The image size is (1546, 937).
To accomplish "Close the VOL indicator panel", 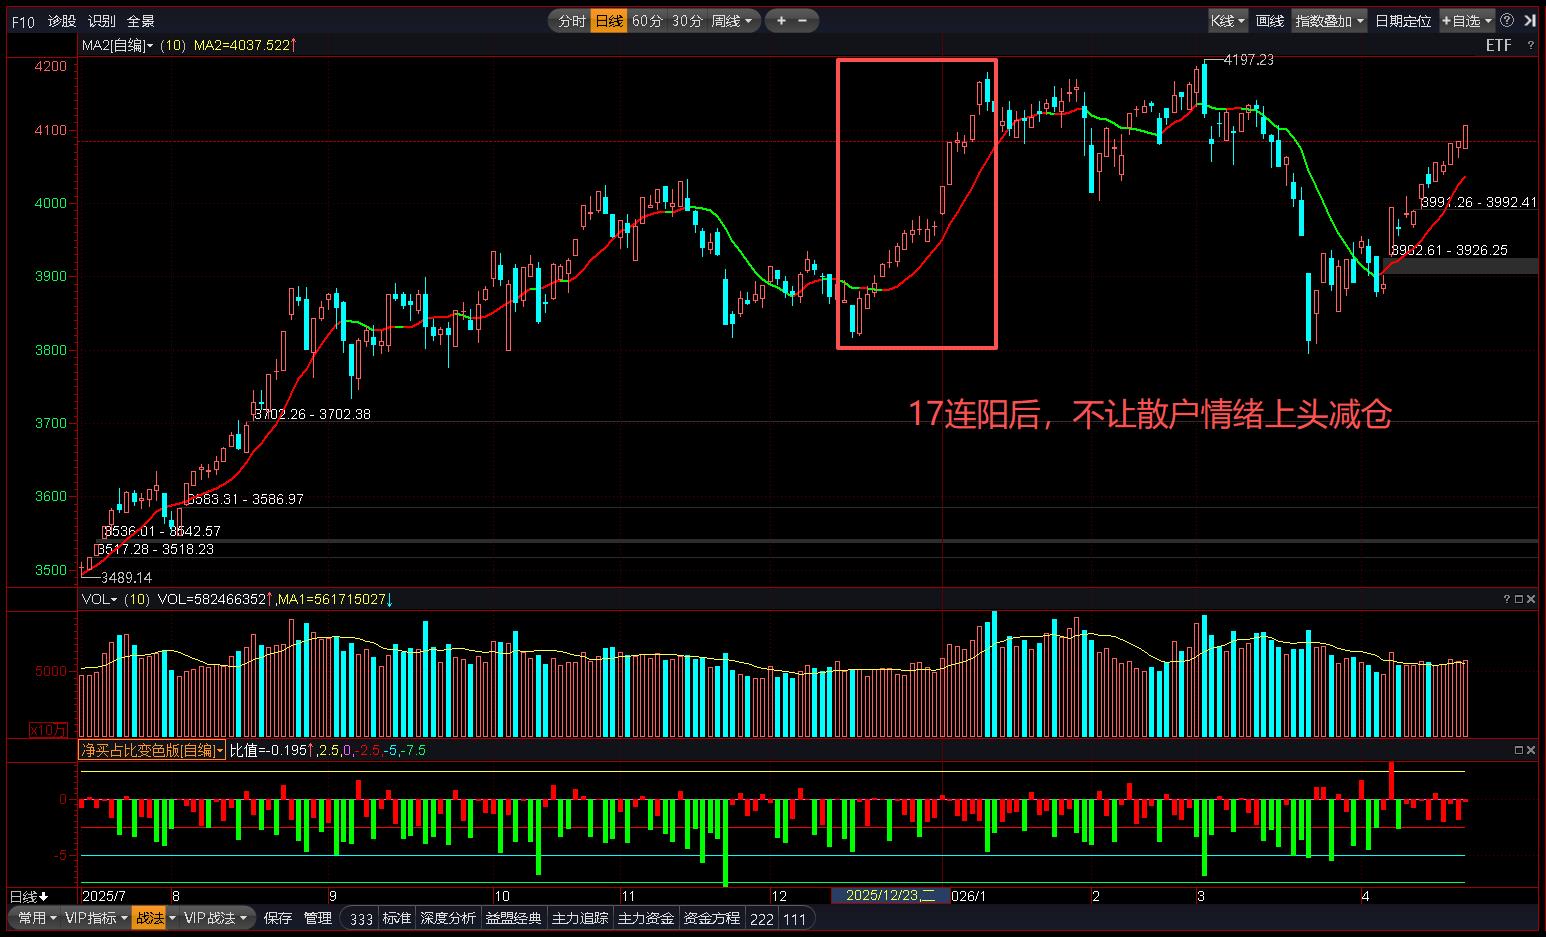I will pyautogui.click(x=1531, y=599).
